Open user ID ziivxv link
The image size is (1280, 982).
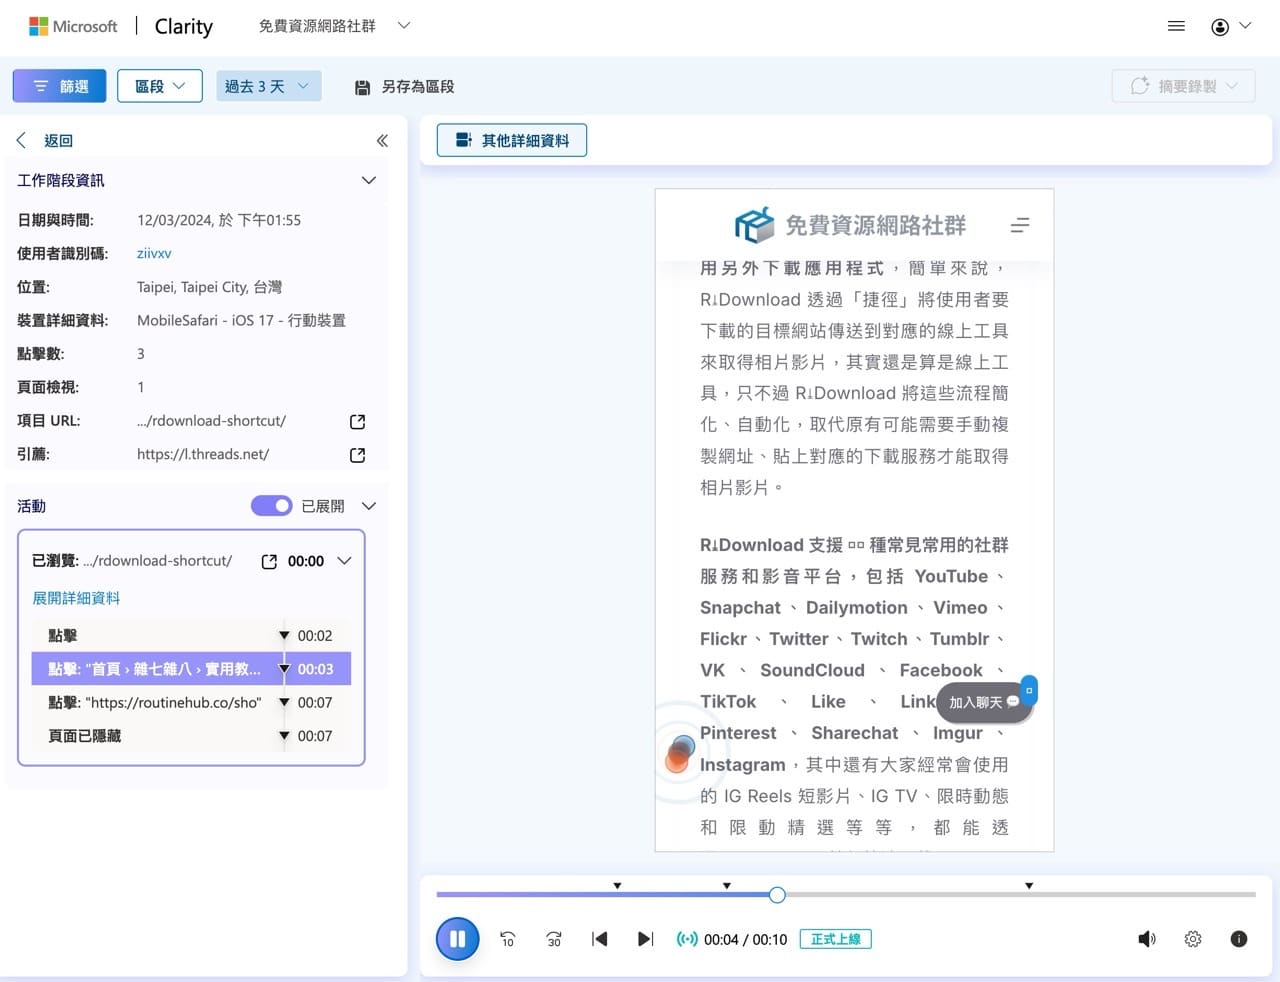(x=154, y=254)
